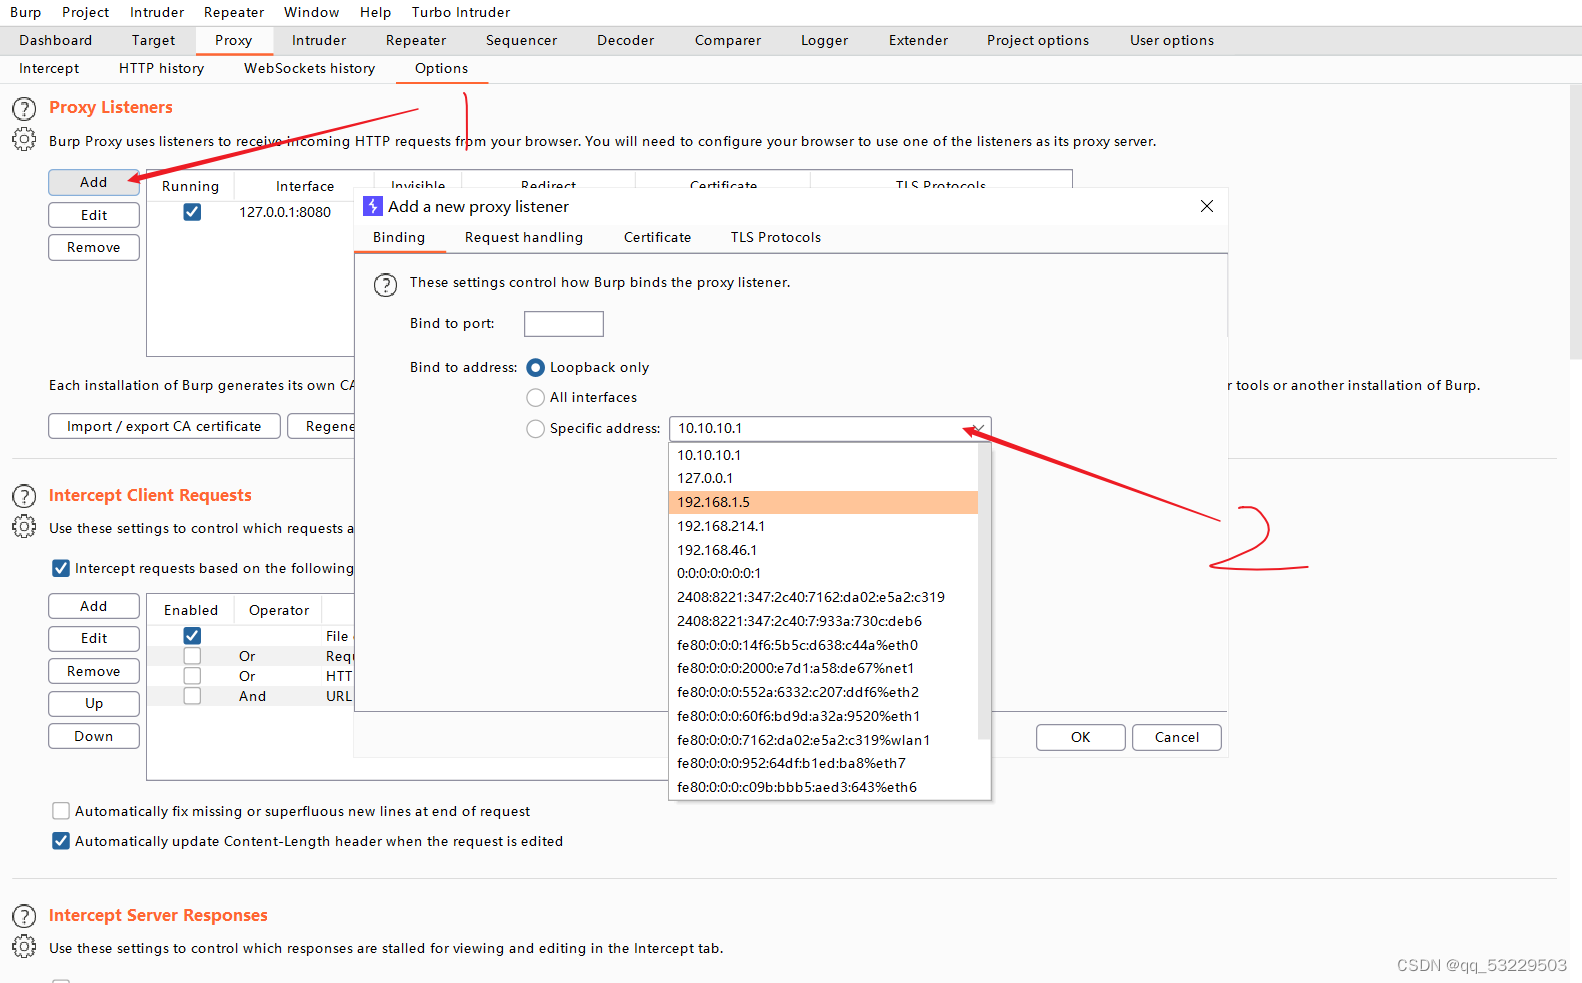Select Loopback only radio button
This screenshot has height=983, width=1582.
[536, 368]
